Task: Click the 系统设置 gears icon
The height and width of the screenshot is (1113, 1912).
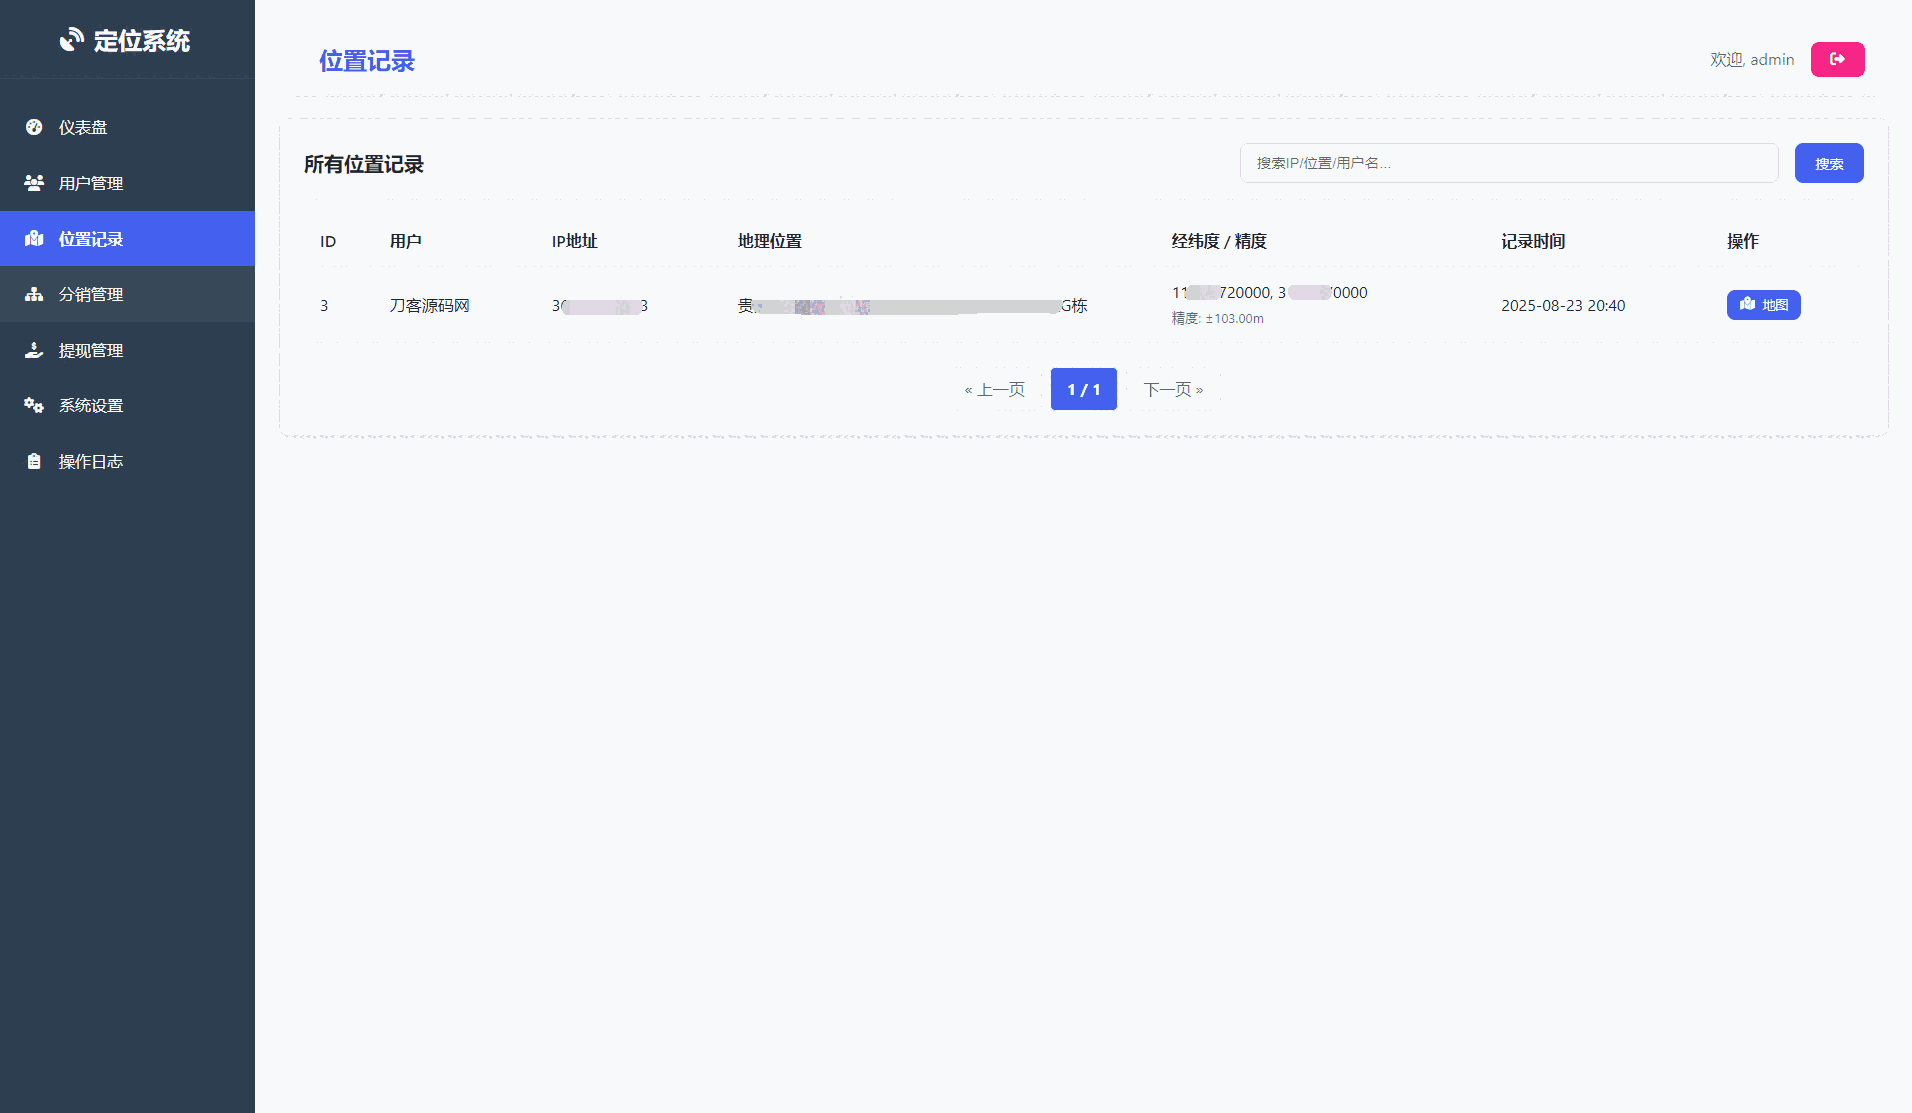Action: tap(34, 405)
